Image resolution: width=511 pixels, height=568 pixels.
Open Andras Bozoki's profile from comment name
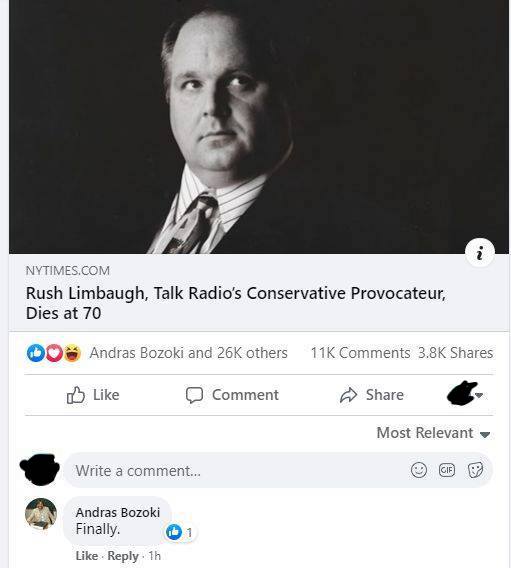[118, 512]
